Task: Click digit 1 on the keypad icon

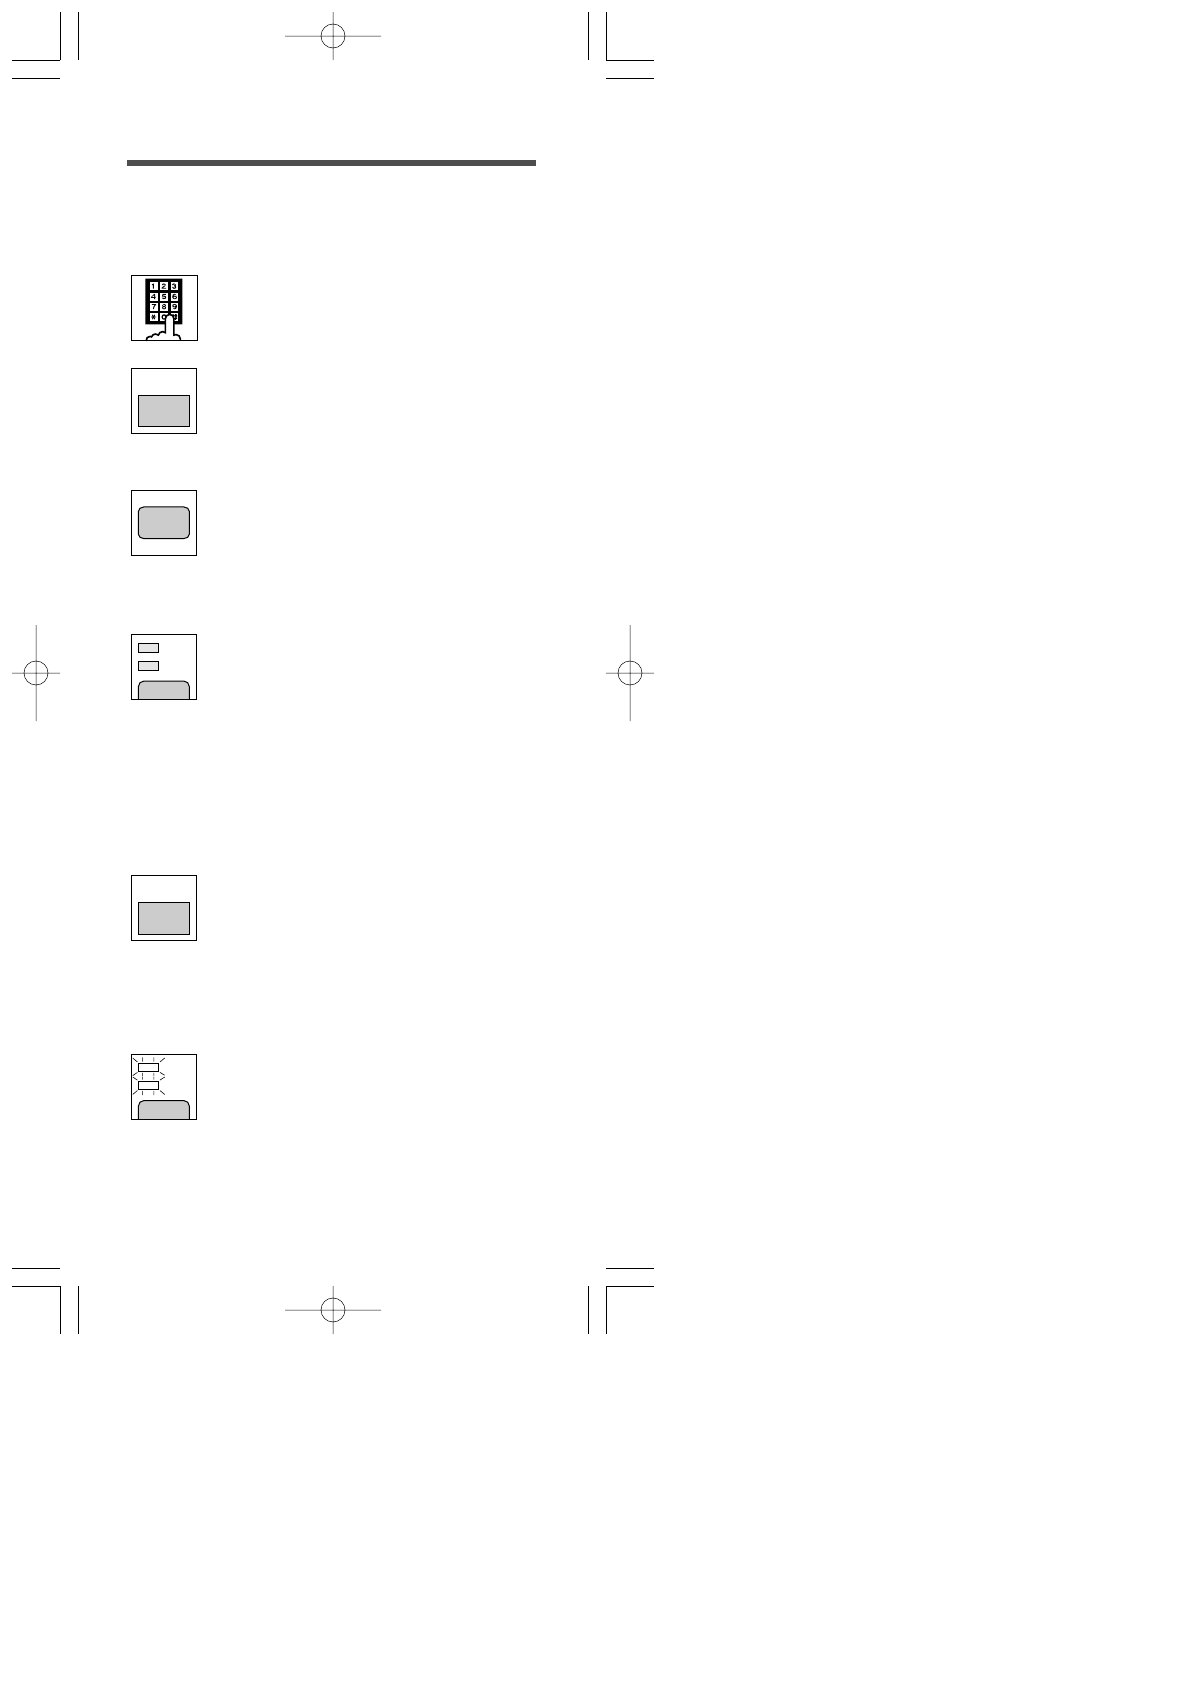Action: [153, 286]
